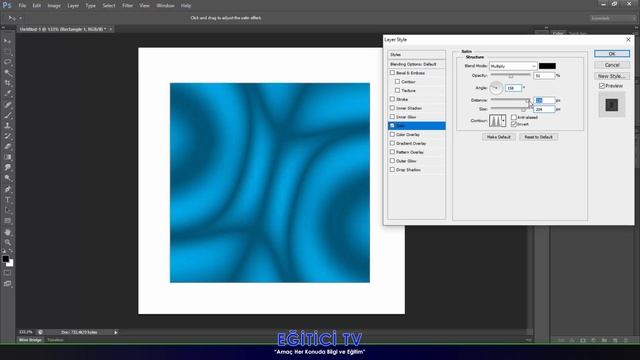Change screen mode icon in toolbar
This screenshot has width=640, height=360.
[x=7, y=283]
